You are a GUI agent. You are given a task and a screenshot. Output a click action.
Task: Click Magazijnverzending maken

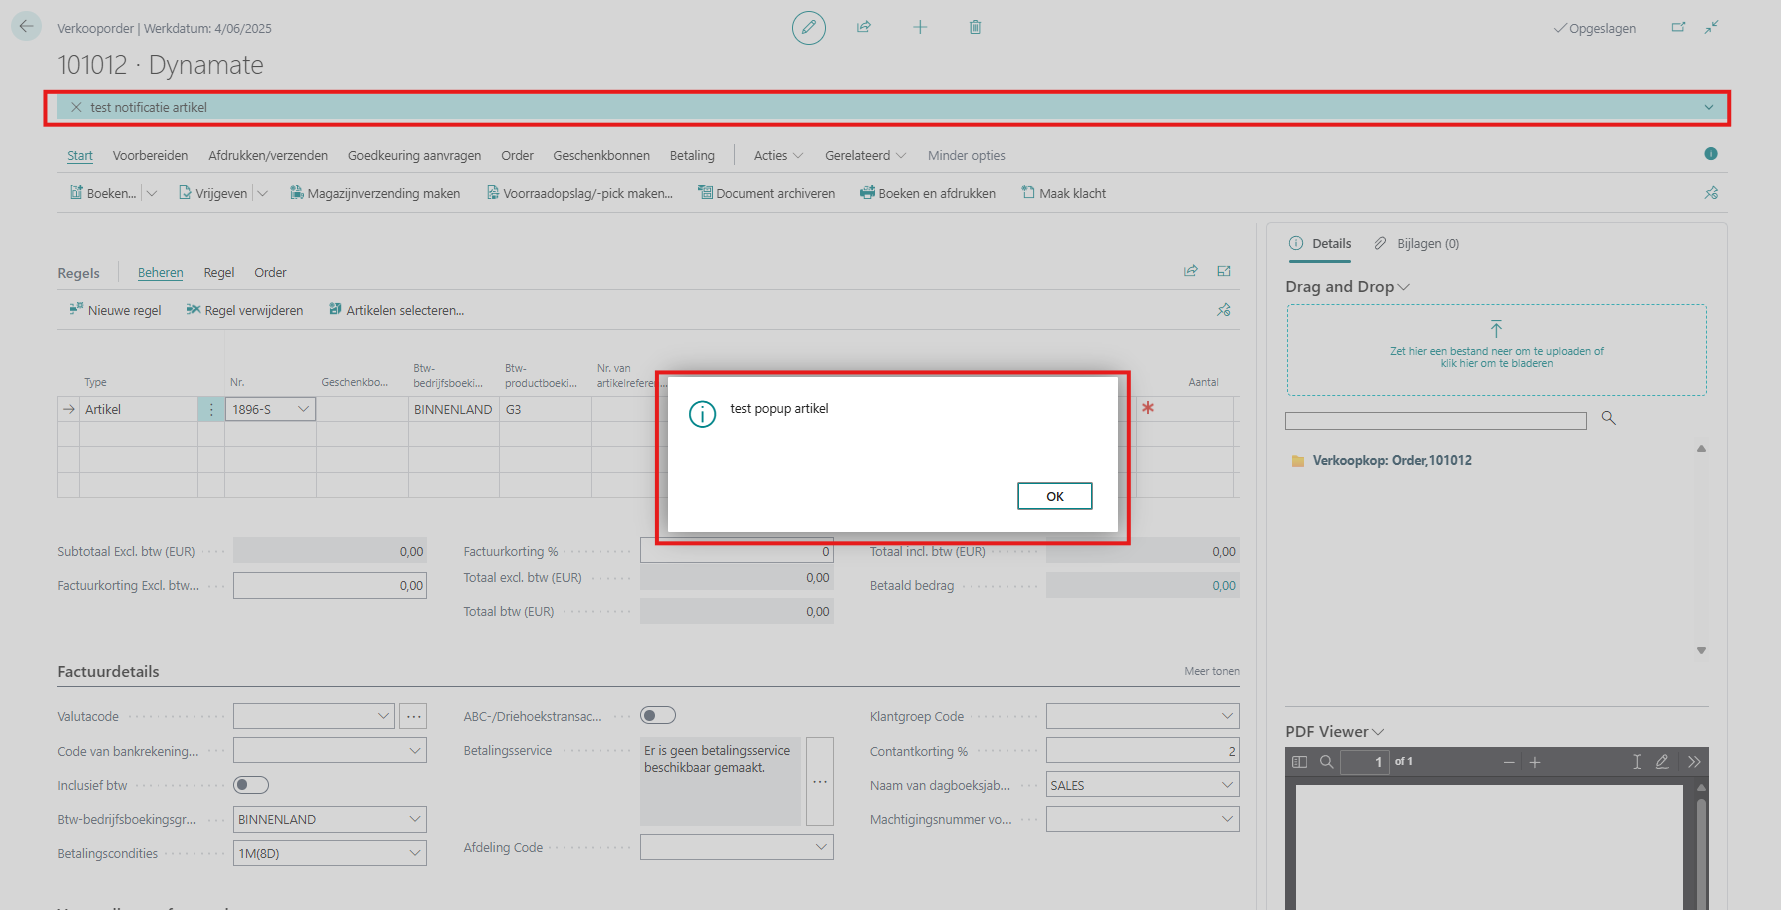click(375, 193)
